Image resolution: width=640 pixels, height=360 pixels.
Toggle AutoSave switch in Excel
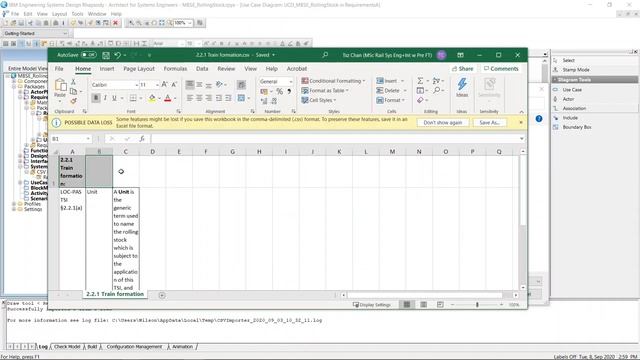(89, 55)
